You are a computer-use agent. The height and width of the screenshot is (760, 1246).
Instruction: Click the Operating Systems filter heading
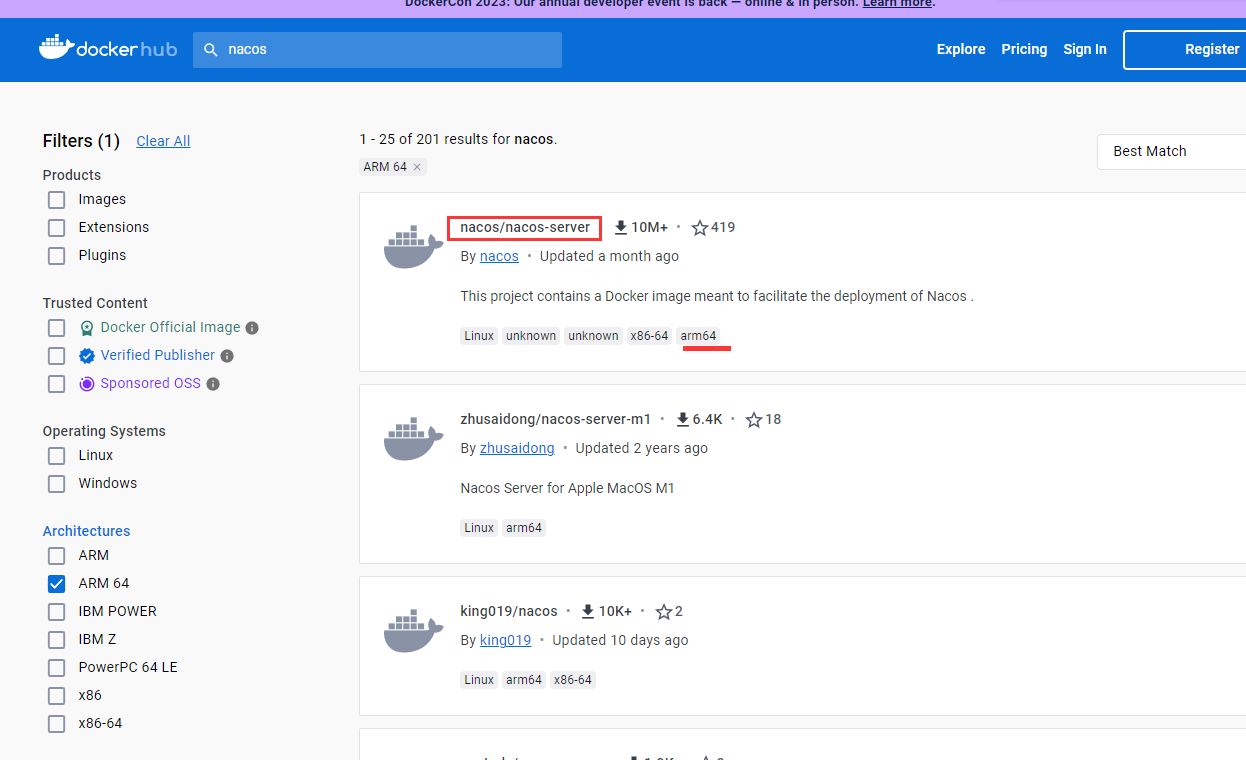(x=104, y=431)
